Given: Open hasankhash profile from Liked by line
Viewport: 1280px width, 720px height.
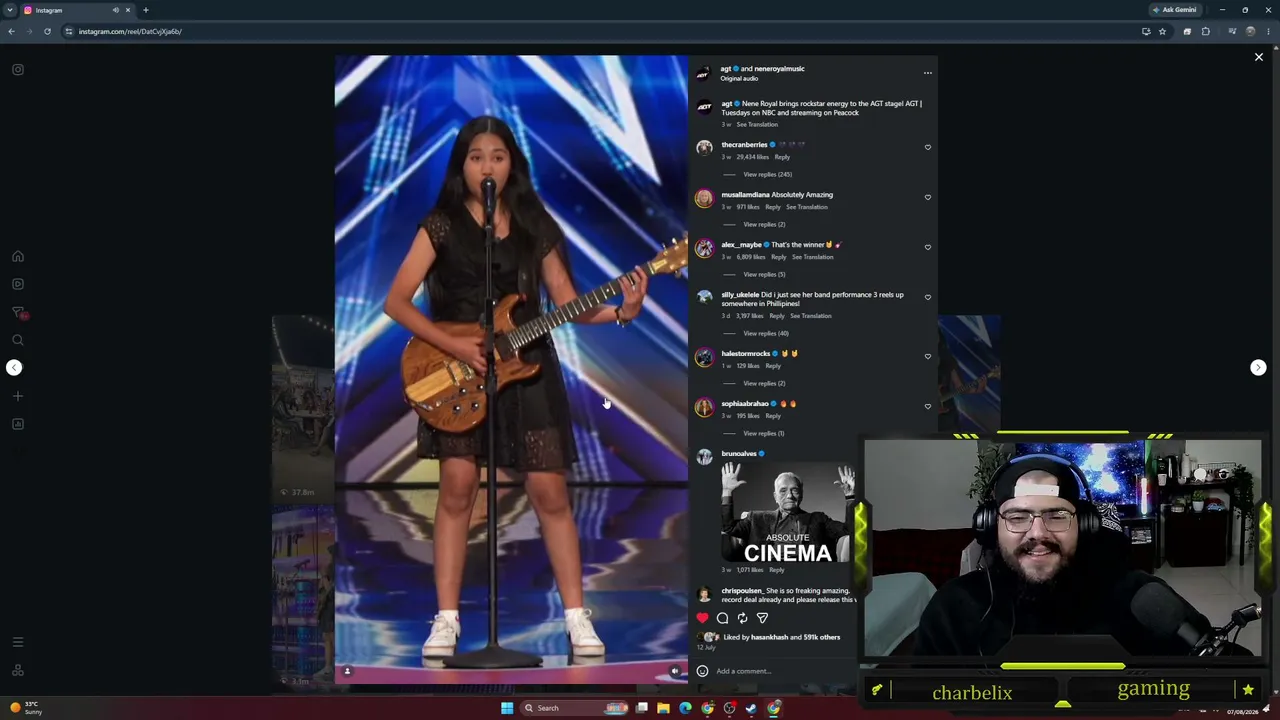Looking at the screenshot, I should click(x=769, y=637).
